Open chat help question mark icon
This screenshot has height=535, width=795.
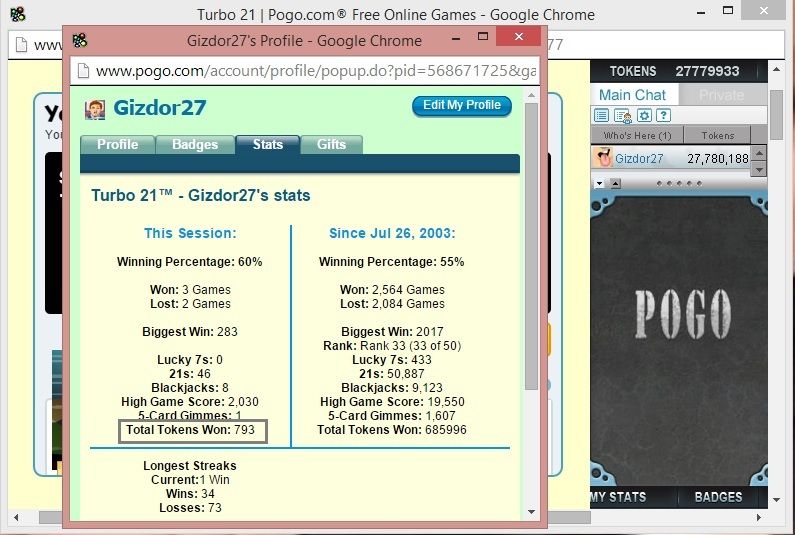click(x=663, y=116)
